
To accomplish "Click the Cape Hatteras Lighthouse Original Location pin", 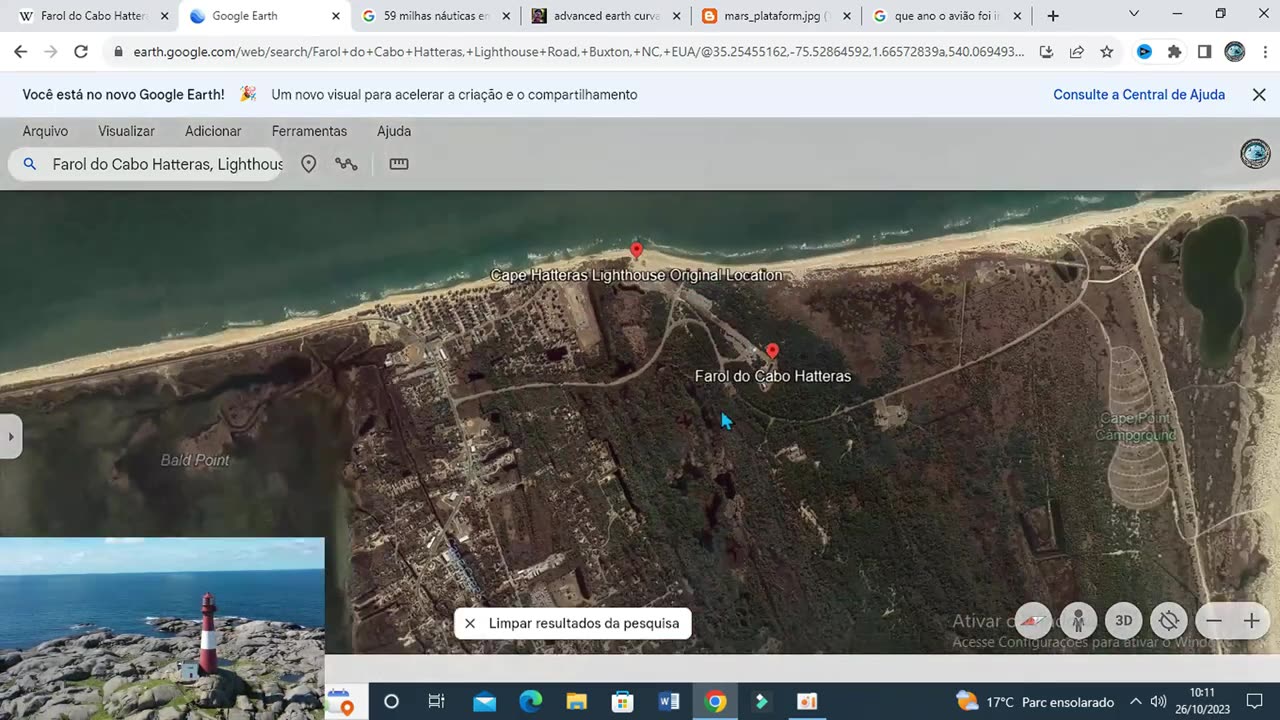I will click(636, 250).
